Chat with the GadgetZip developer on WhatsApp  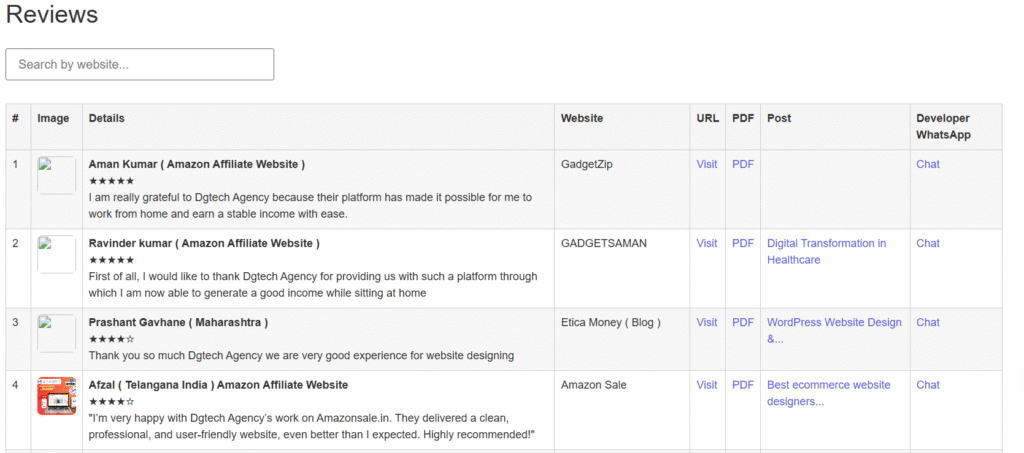[928, 164]
